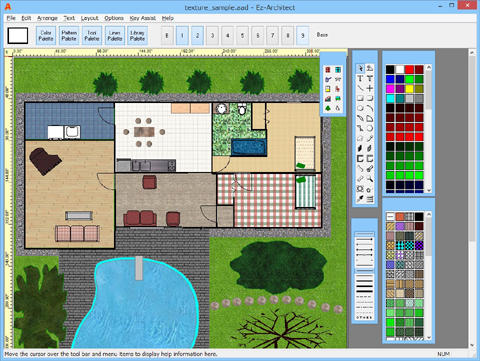Screen dimensions: 480x361
Task: Click the red chair library icon
Action: point(338,89)
